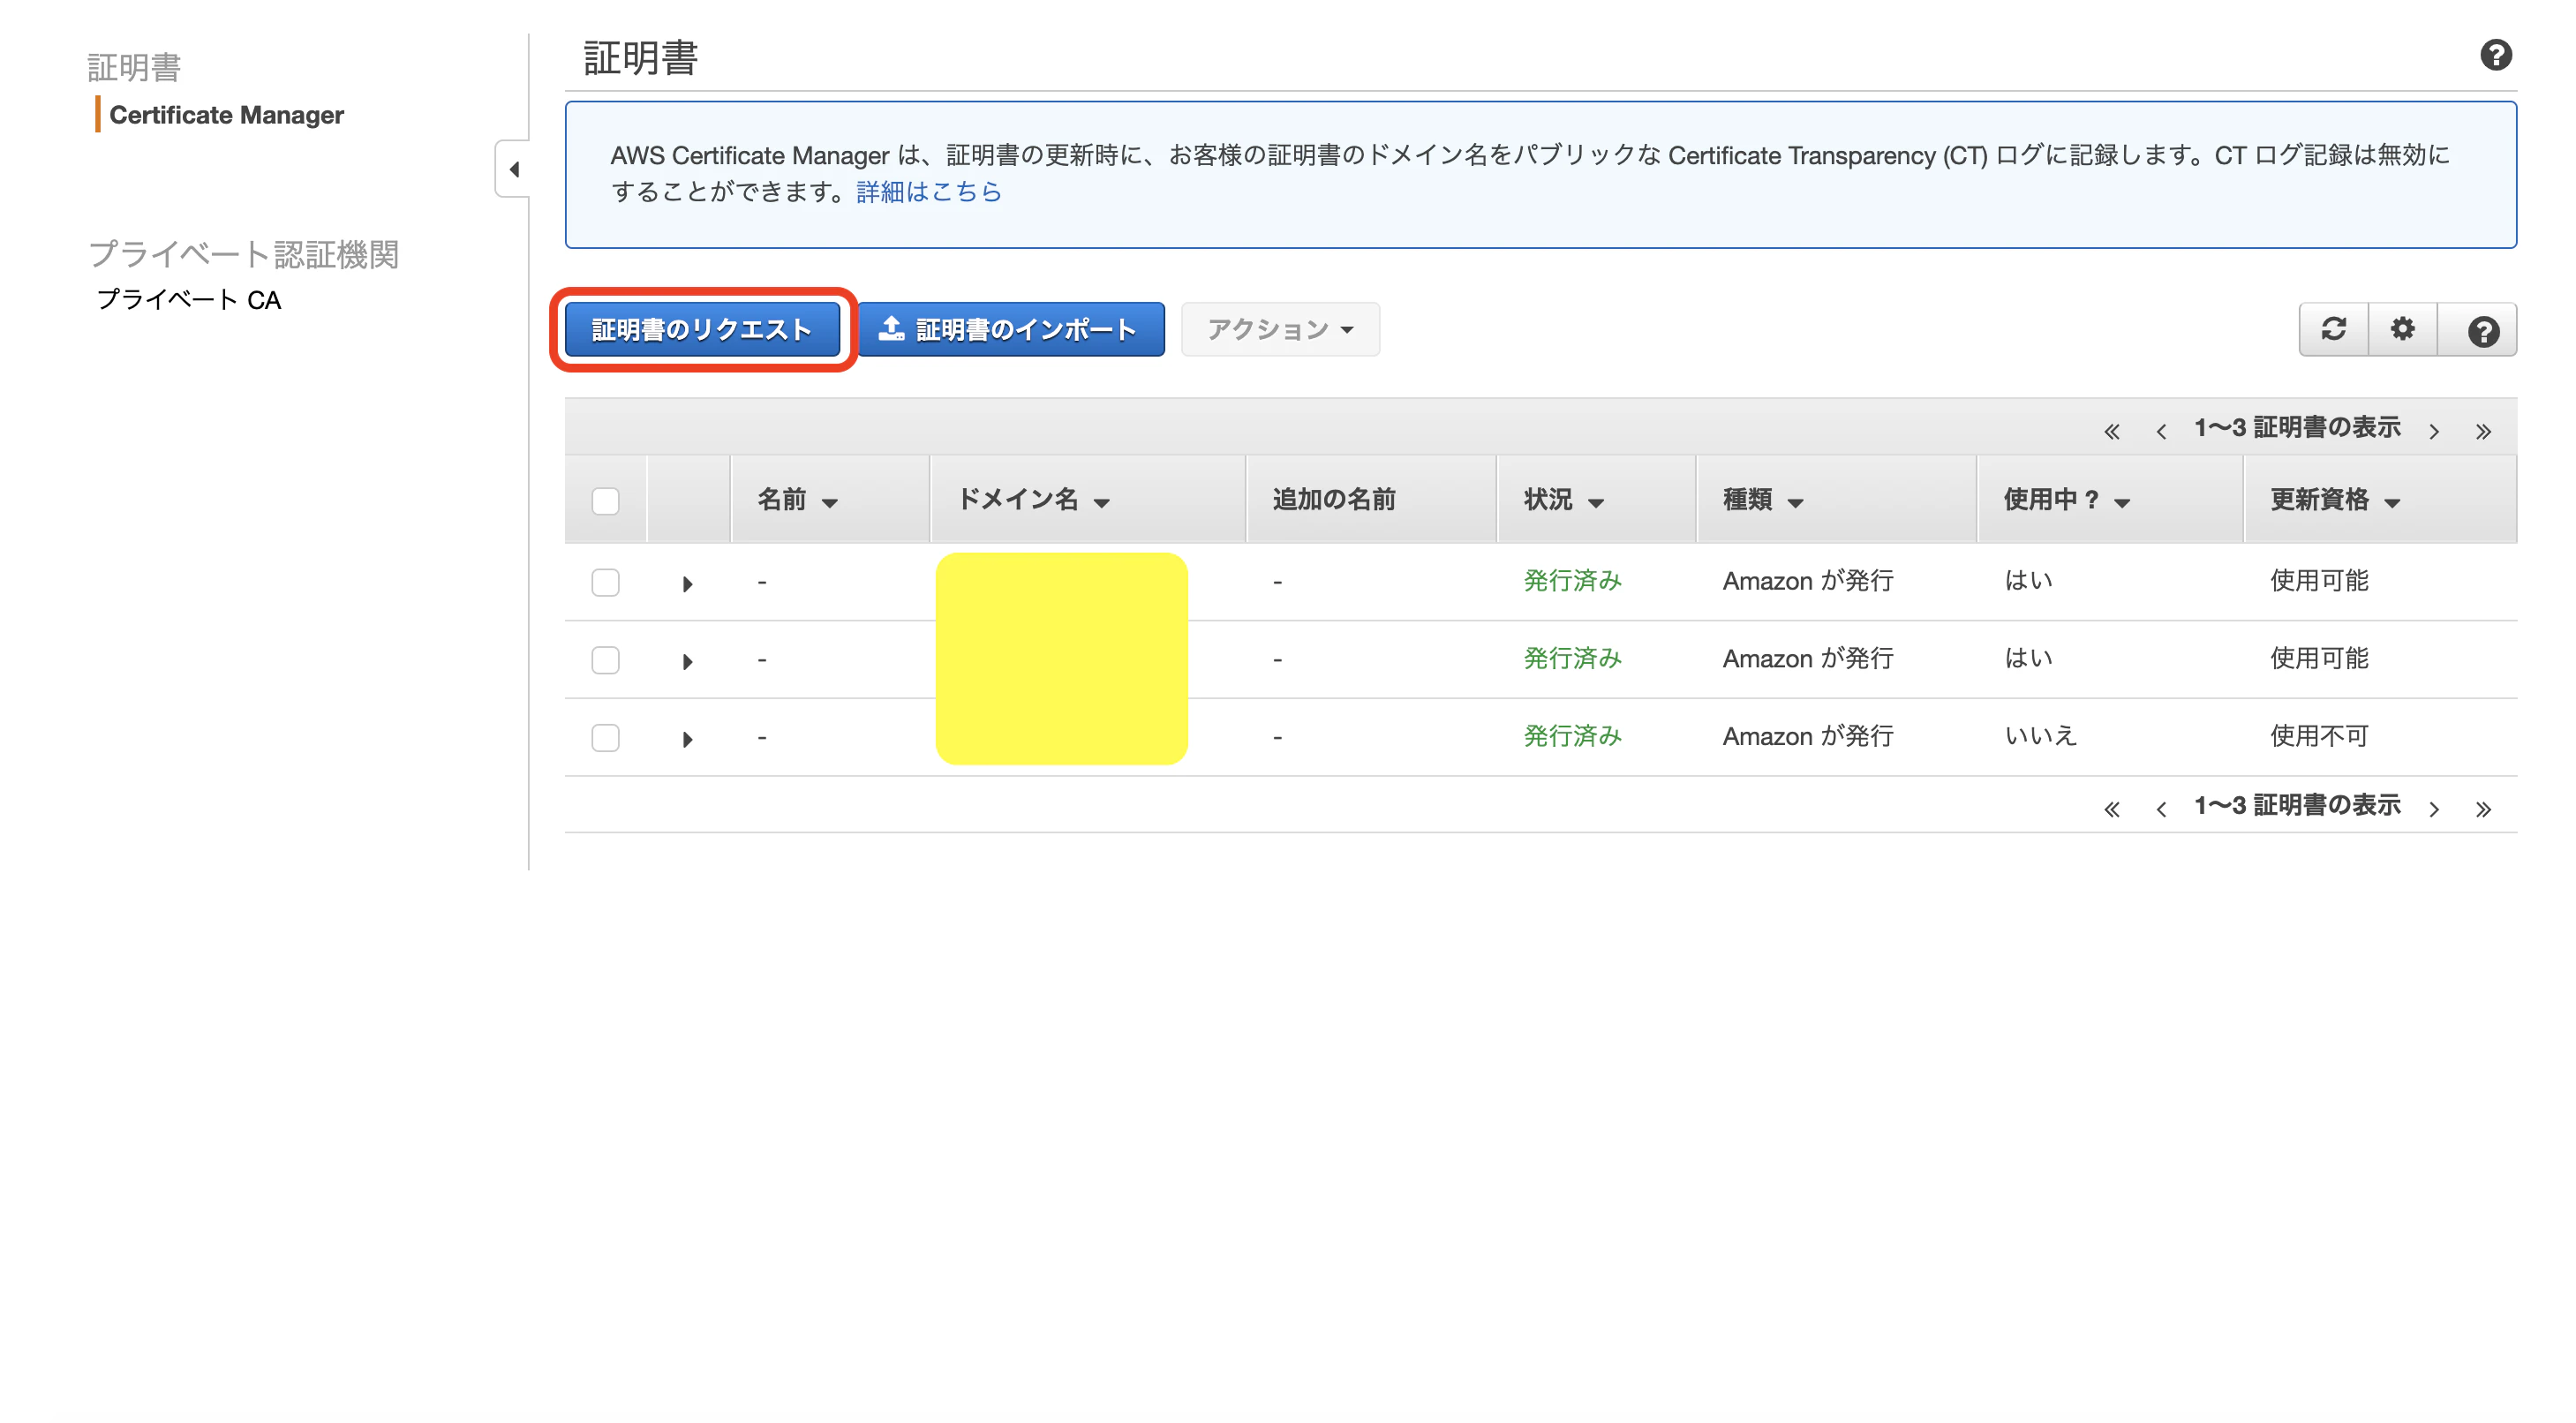Screen dimensions: 2576x1423
Task: Go to first page in top pagination
Action: coord(2111,431)
